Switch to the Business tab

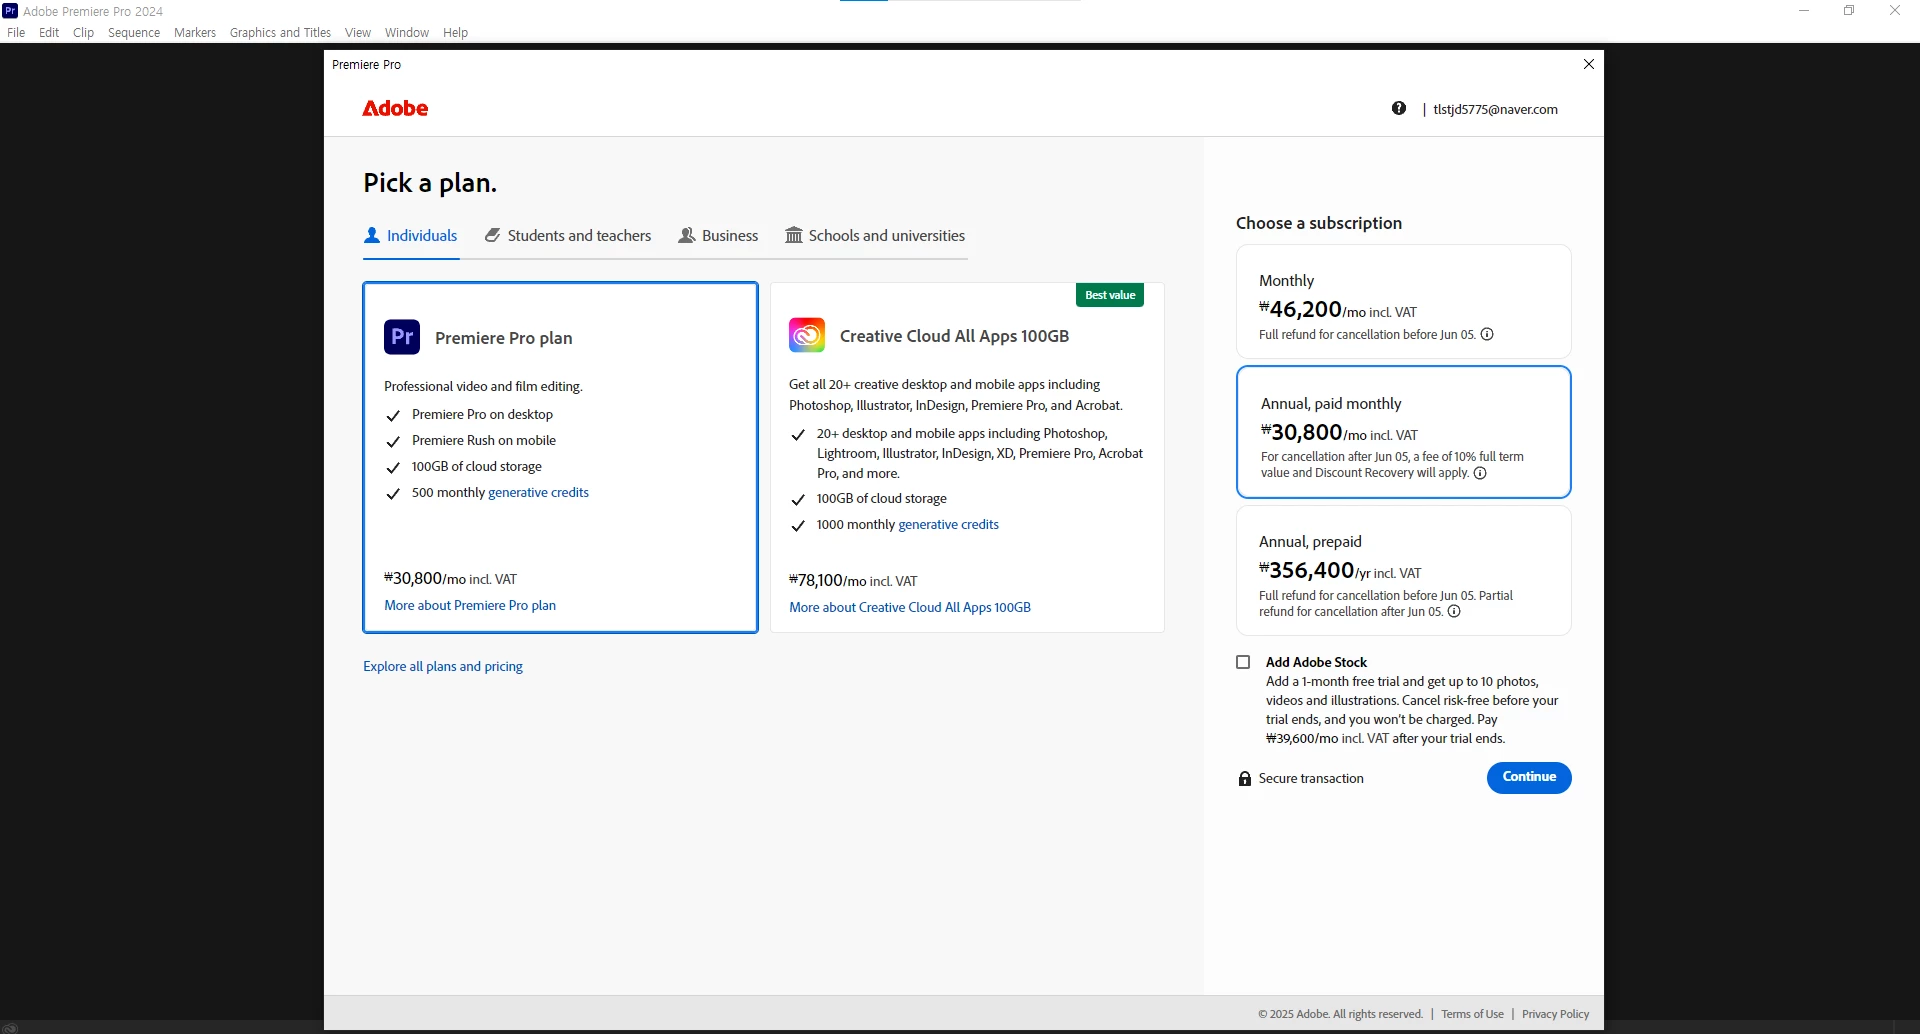point(718,236)
